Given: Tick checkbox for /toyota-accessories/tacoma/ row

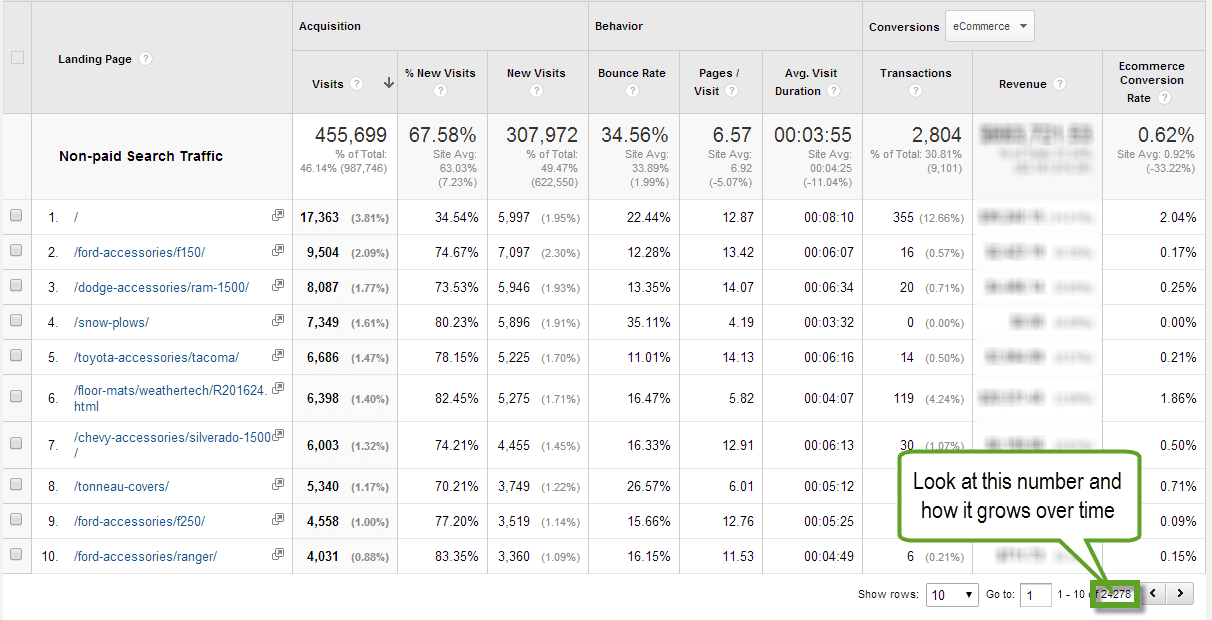Looking at the screenshot, I should 16,356.
